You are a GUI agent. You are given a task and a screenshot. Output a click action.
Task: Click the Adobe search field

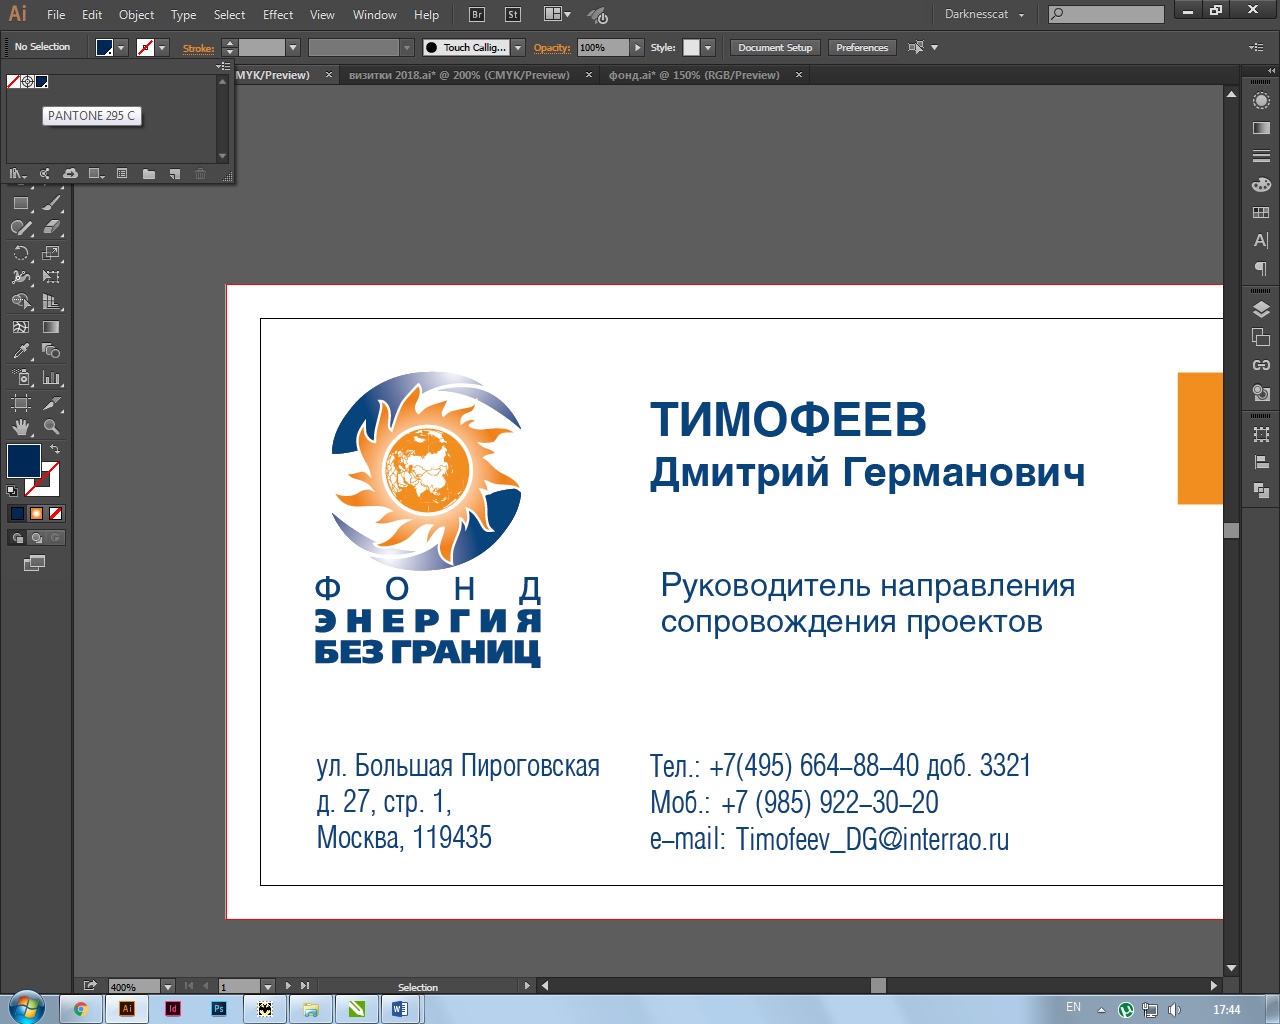pos(1106,14)
